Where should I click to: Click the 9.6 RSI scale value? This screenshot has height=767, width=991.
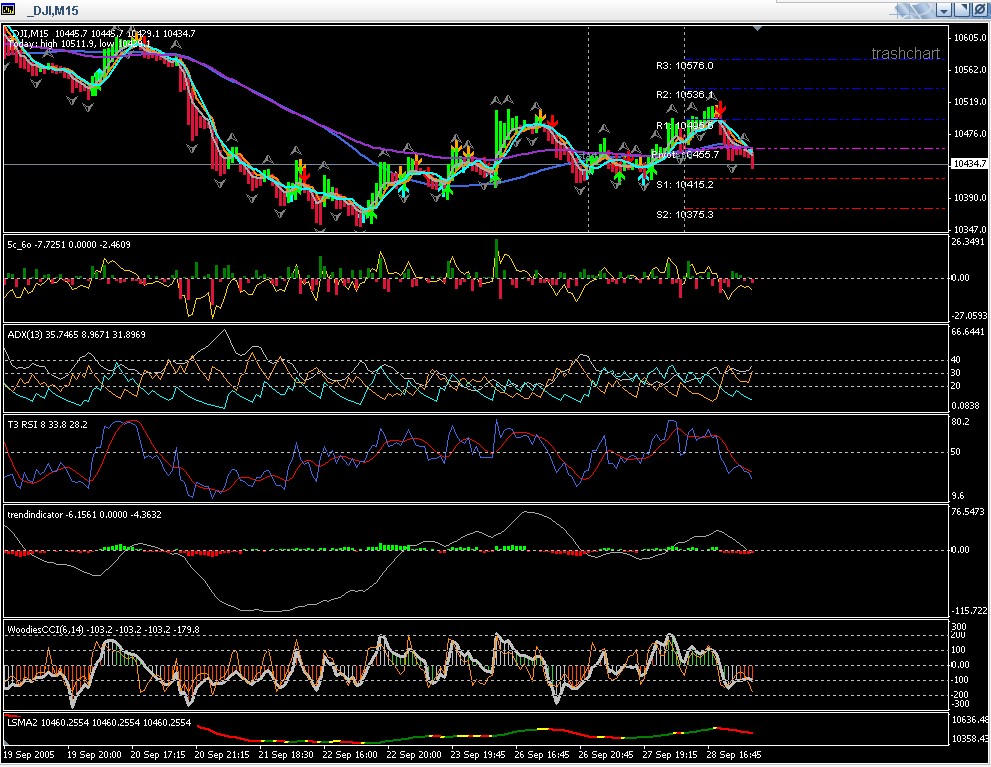coord(958,496)
